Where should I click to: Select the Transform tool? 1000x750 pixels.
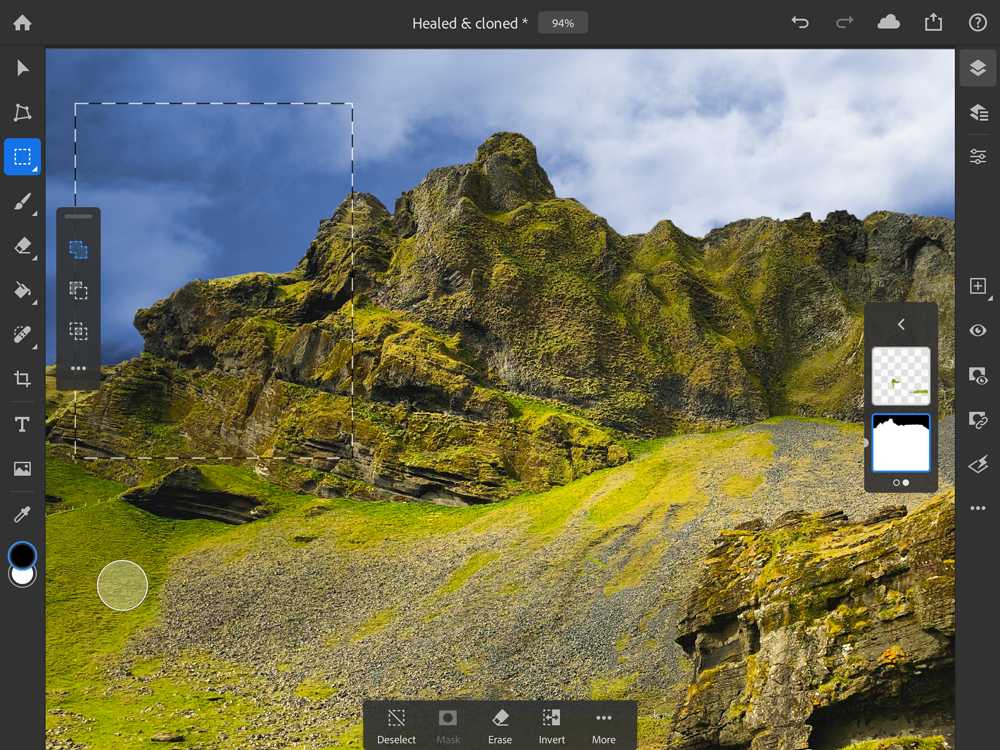[x=22, y=113]
